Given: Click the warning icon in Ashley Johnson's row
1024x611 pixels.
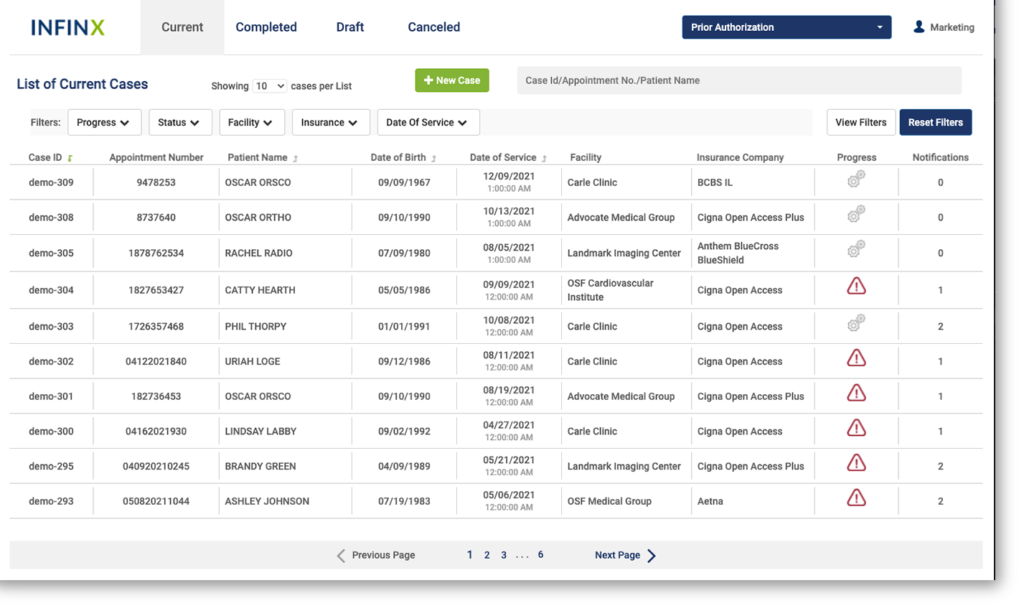Looking at the screenshot, I should click(856, 498).
